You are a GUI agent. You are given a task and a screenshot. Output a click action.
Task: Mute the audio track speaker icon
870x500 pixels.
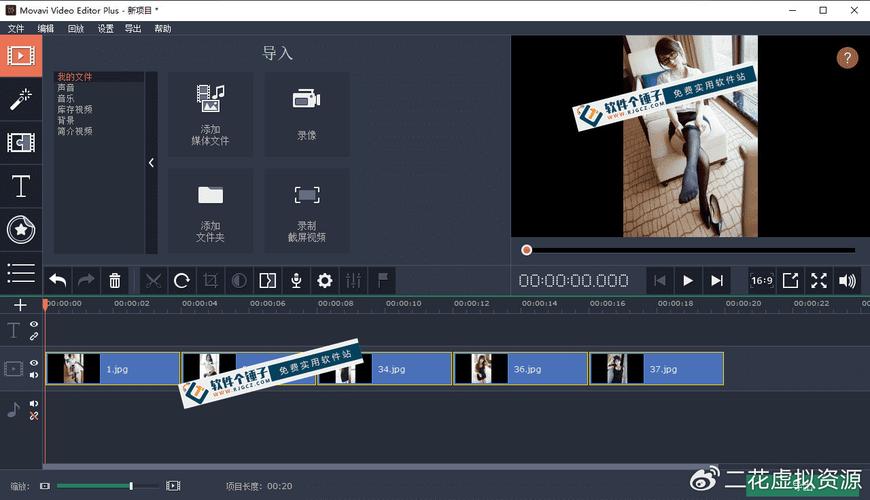[34, 403]
